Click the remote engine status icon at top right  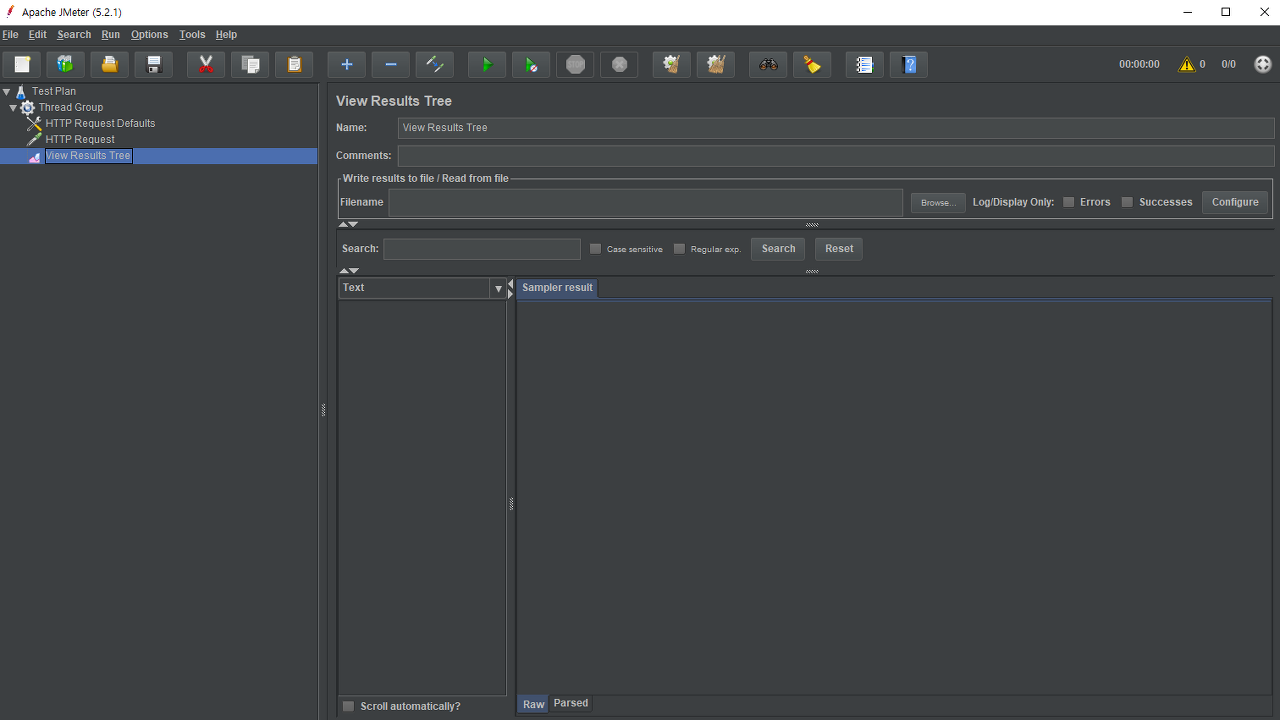[1263, 64]
